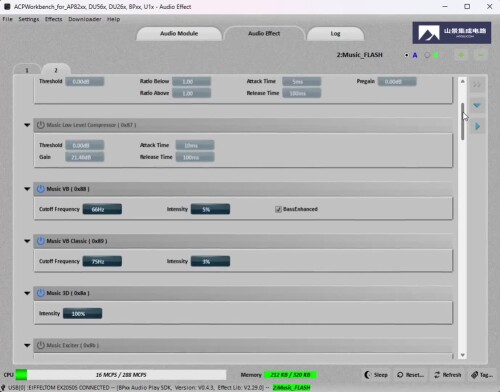Click Low Level Compressor Gain 21.40dB field
Screen dimensions: 500x392
[x=85, y=157]
